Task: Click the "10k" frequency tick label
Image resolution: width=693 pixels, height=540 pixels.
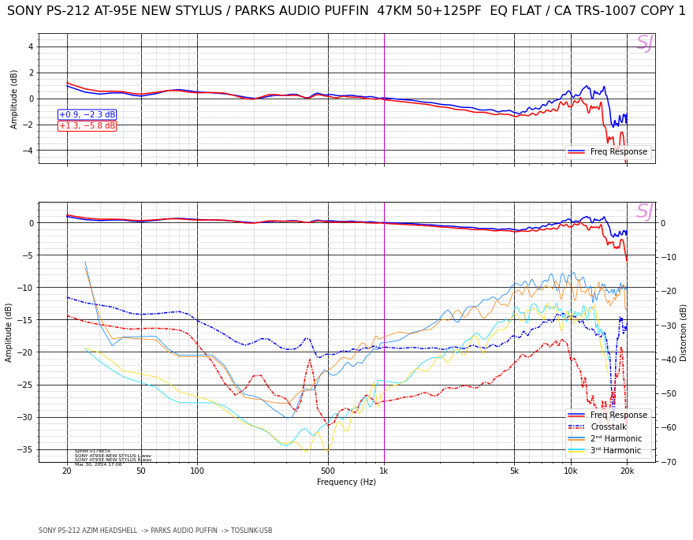Action: 571,471
